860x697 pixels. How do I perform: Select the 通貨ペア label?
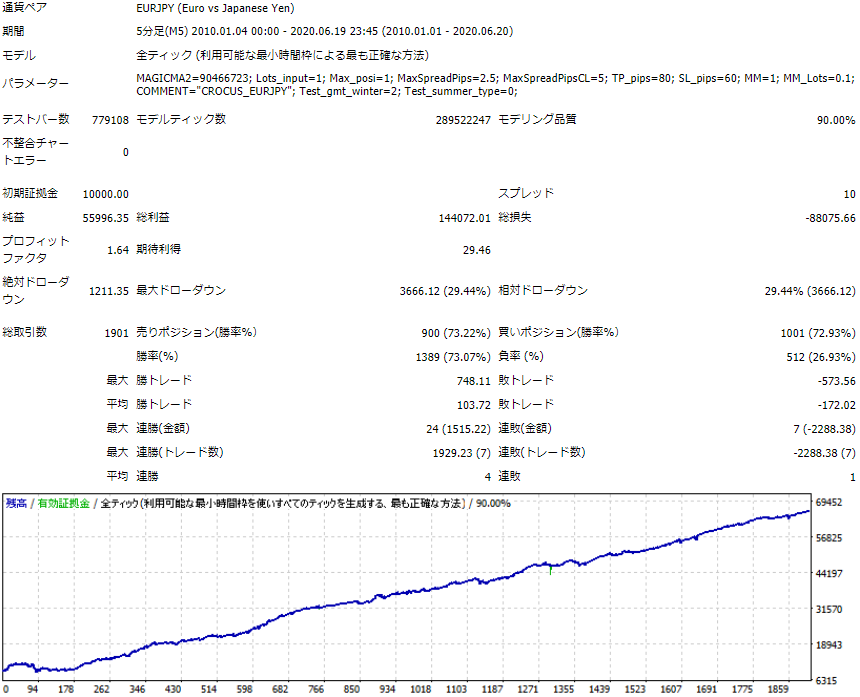tap(26, 8)
